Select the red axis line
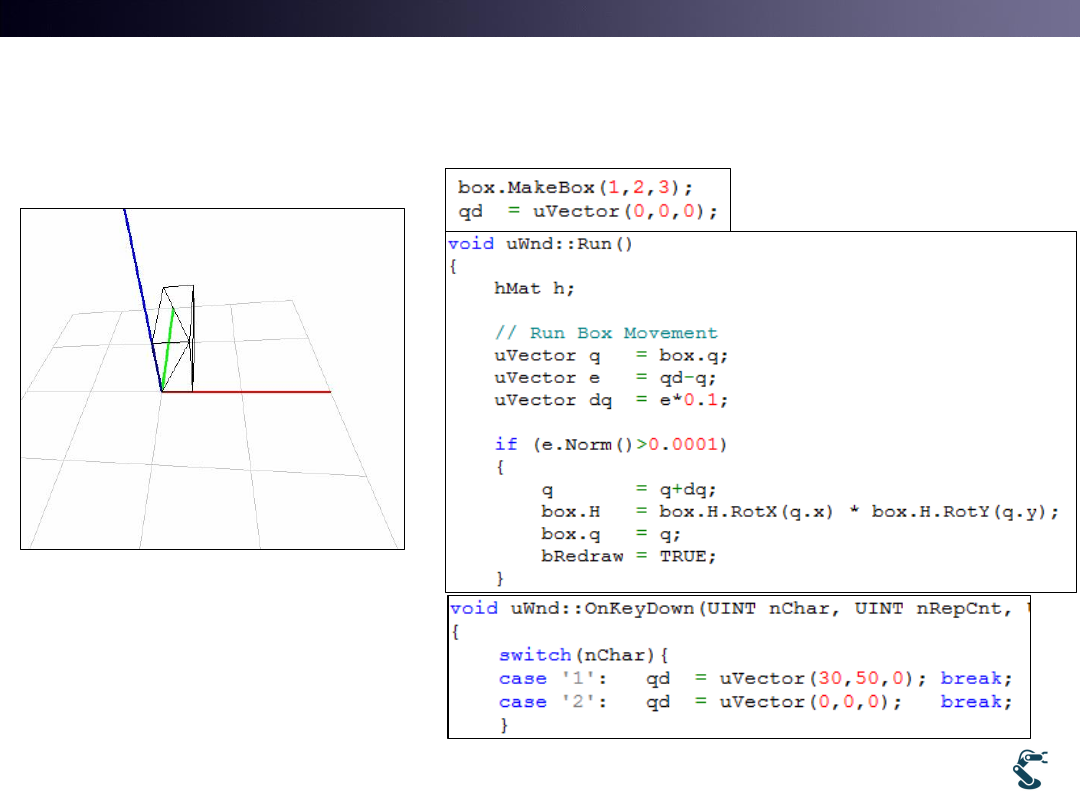1080x810 pixels. 250,392
